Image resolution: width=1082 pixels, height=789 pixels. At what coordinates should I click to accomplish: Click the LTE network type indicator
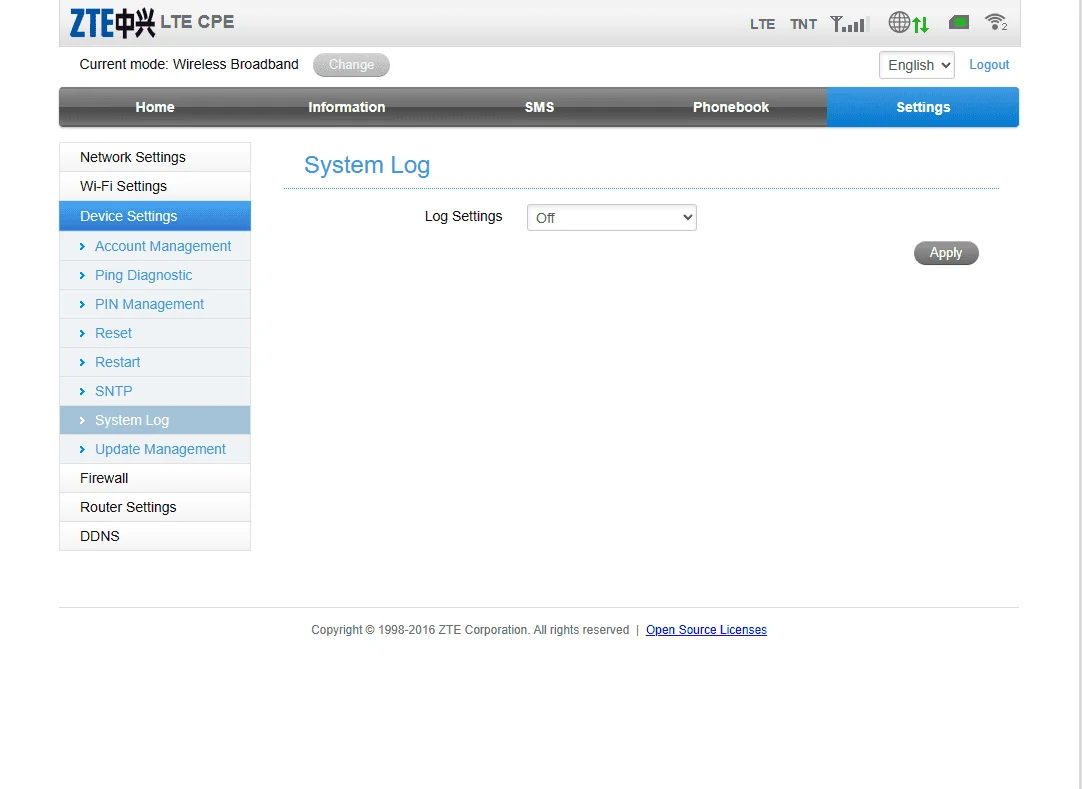tap(763, 24)
